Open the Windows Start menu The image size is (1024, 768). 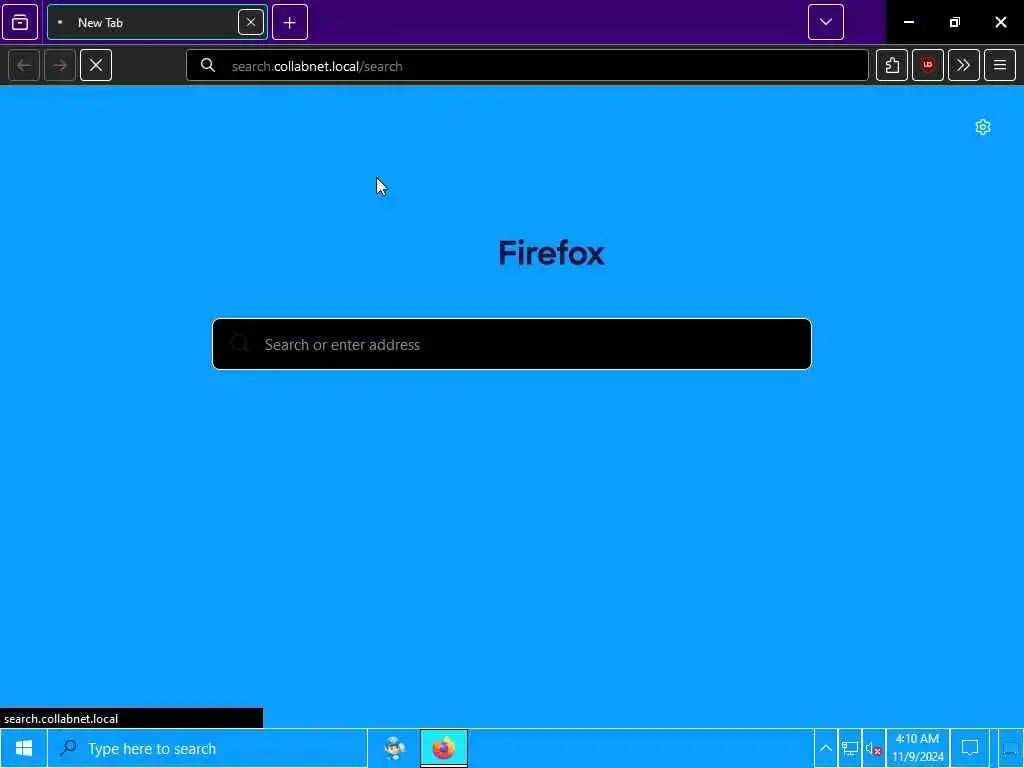click(24, 748)
